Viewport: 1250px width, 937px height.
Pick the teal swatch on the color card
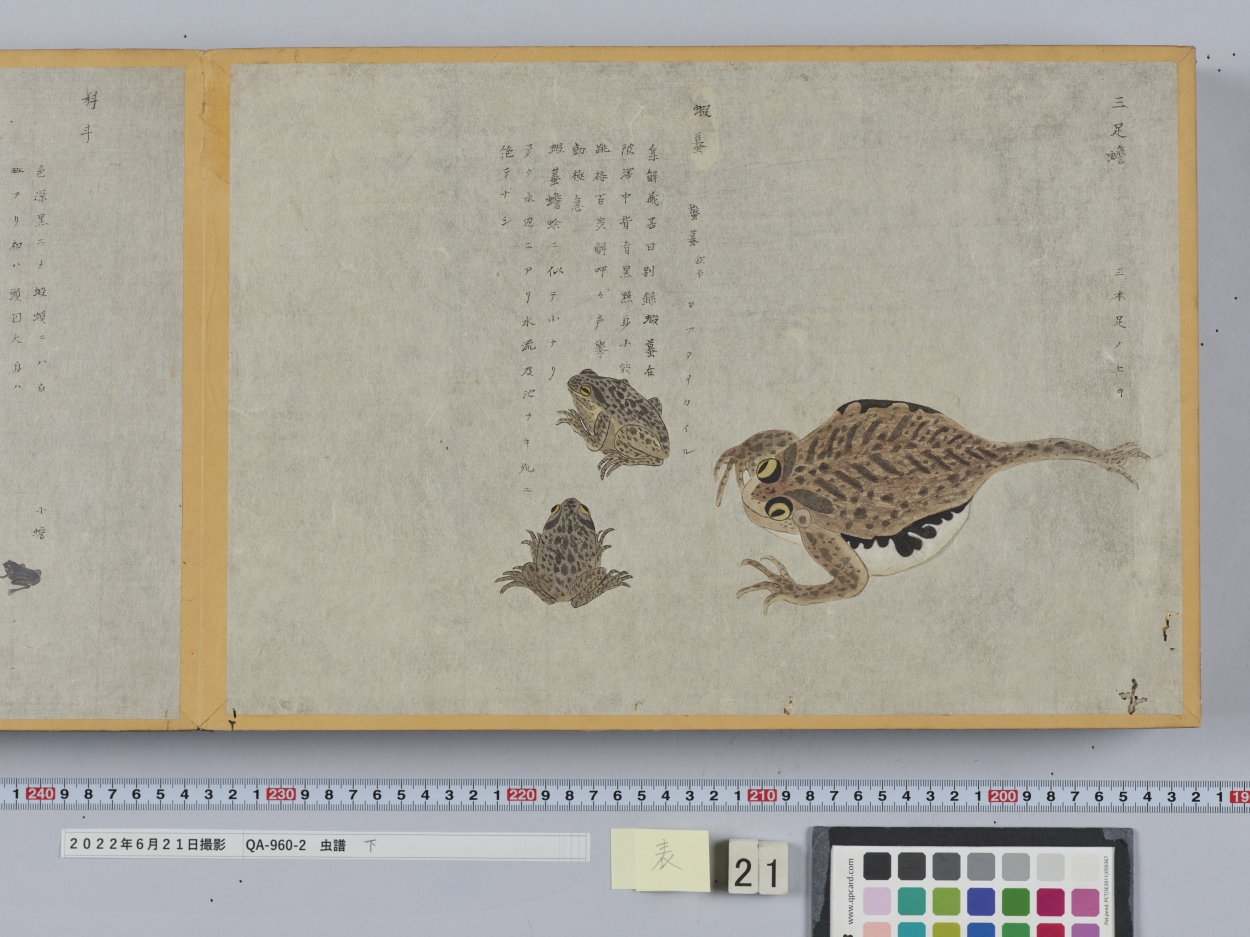911,901
